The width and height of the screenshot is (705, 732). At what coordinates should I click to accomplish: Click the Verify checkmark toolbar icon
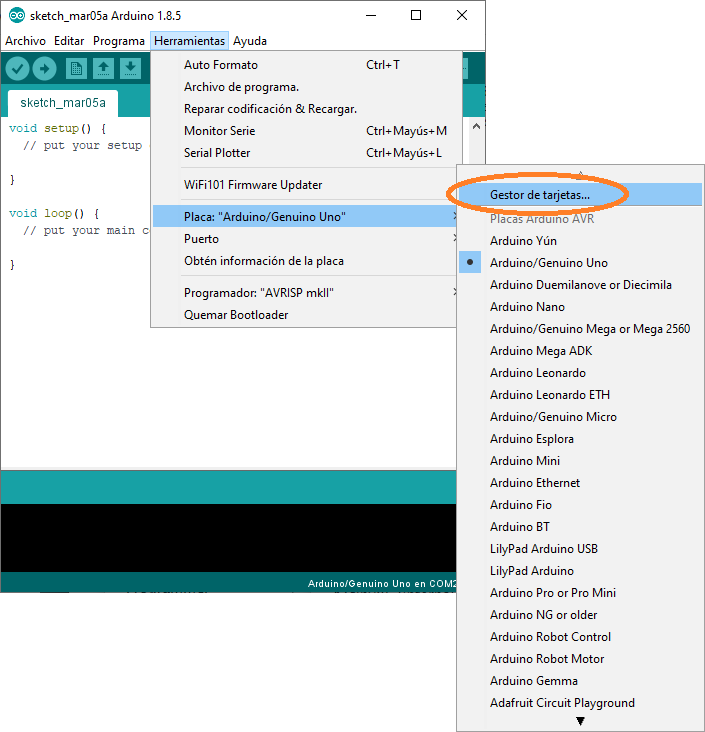(x=17, y=69)
